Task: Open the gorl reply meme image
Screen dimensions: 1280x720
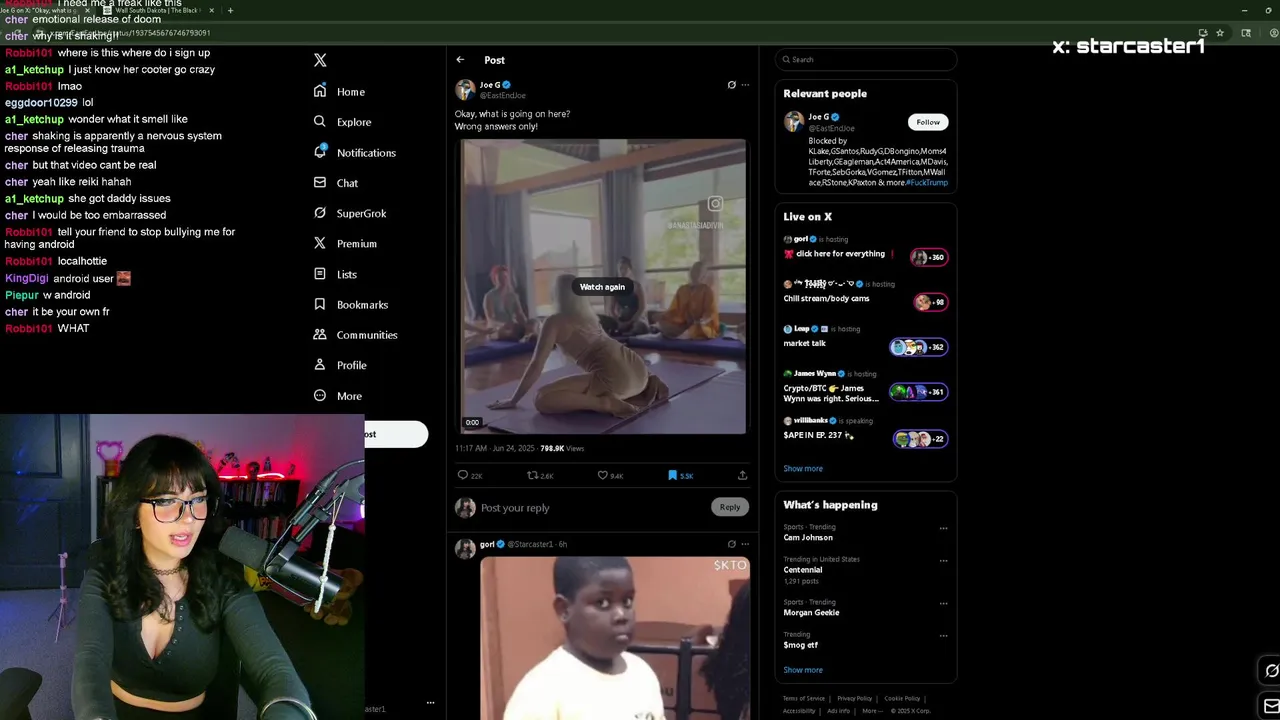Action: tap(615, 638)
